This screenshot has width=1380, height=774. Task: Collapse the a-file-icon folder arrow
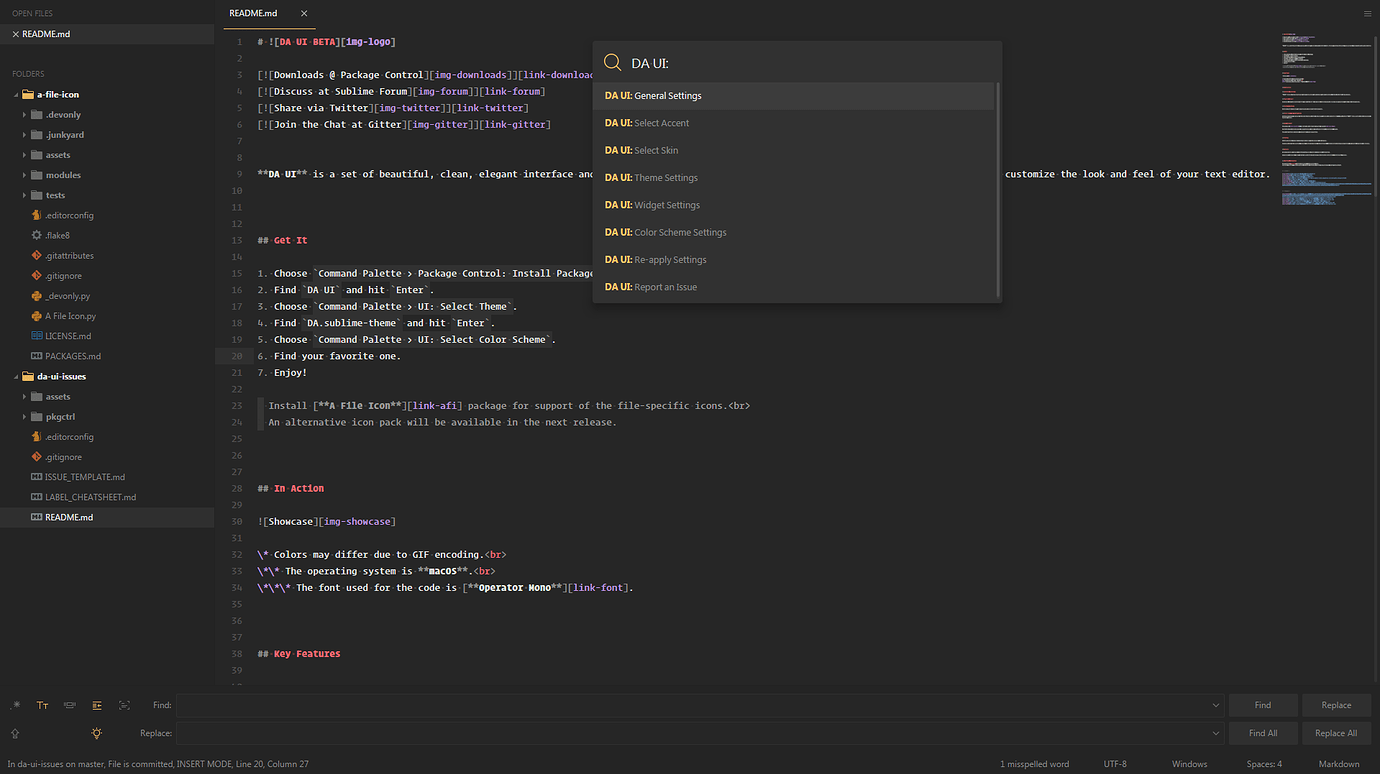coord(15,94)
